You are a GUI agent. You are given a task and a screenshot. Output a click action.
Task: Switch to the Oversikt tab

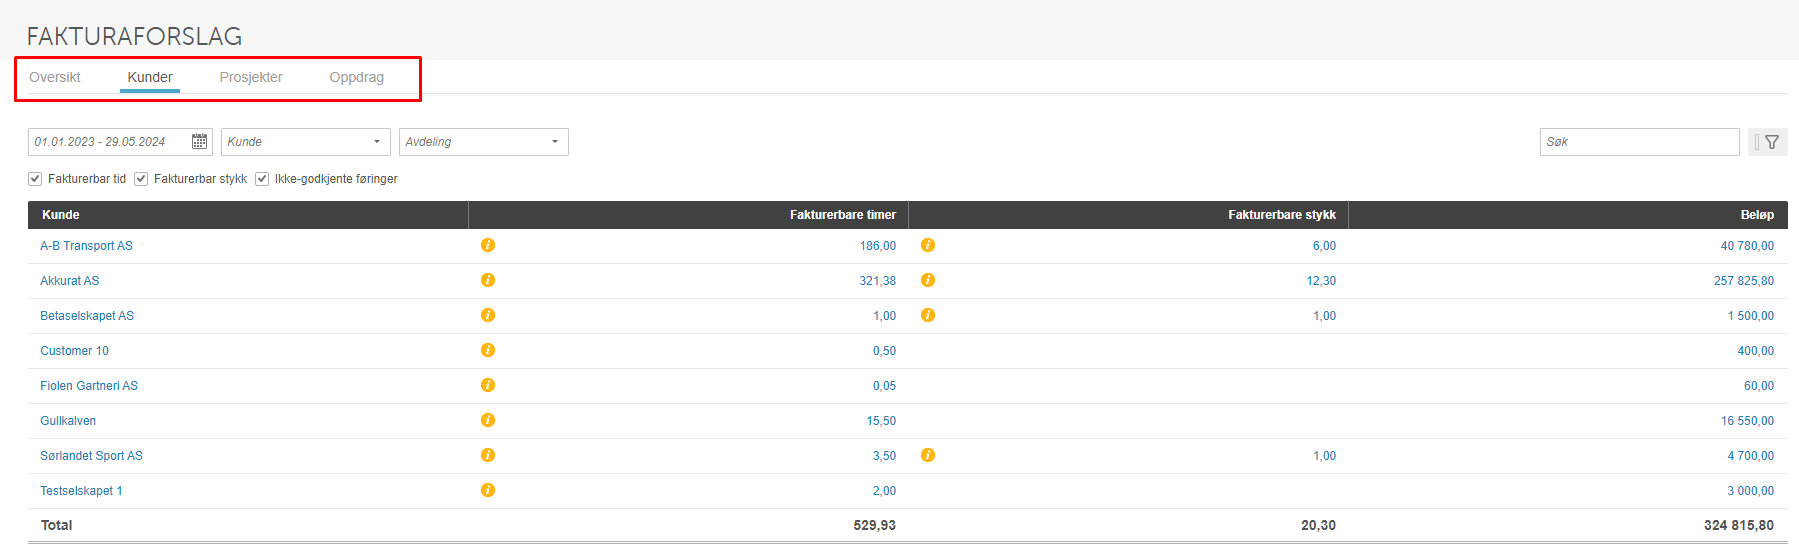(55, 77)
